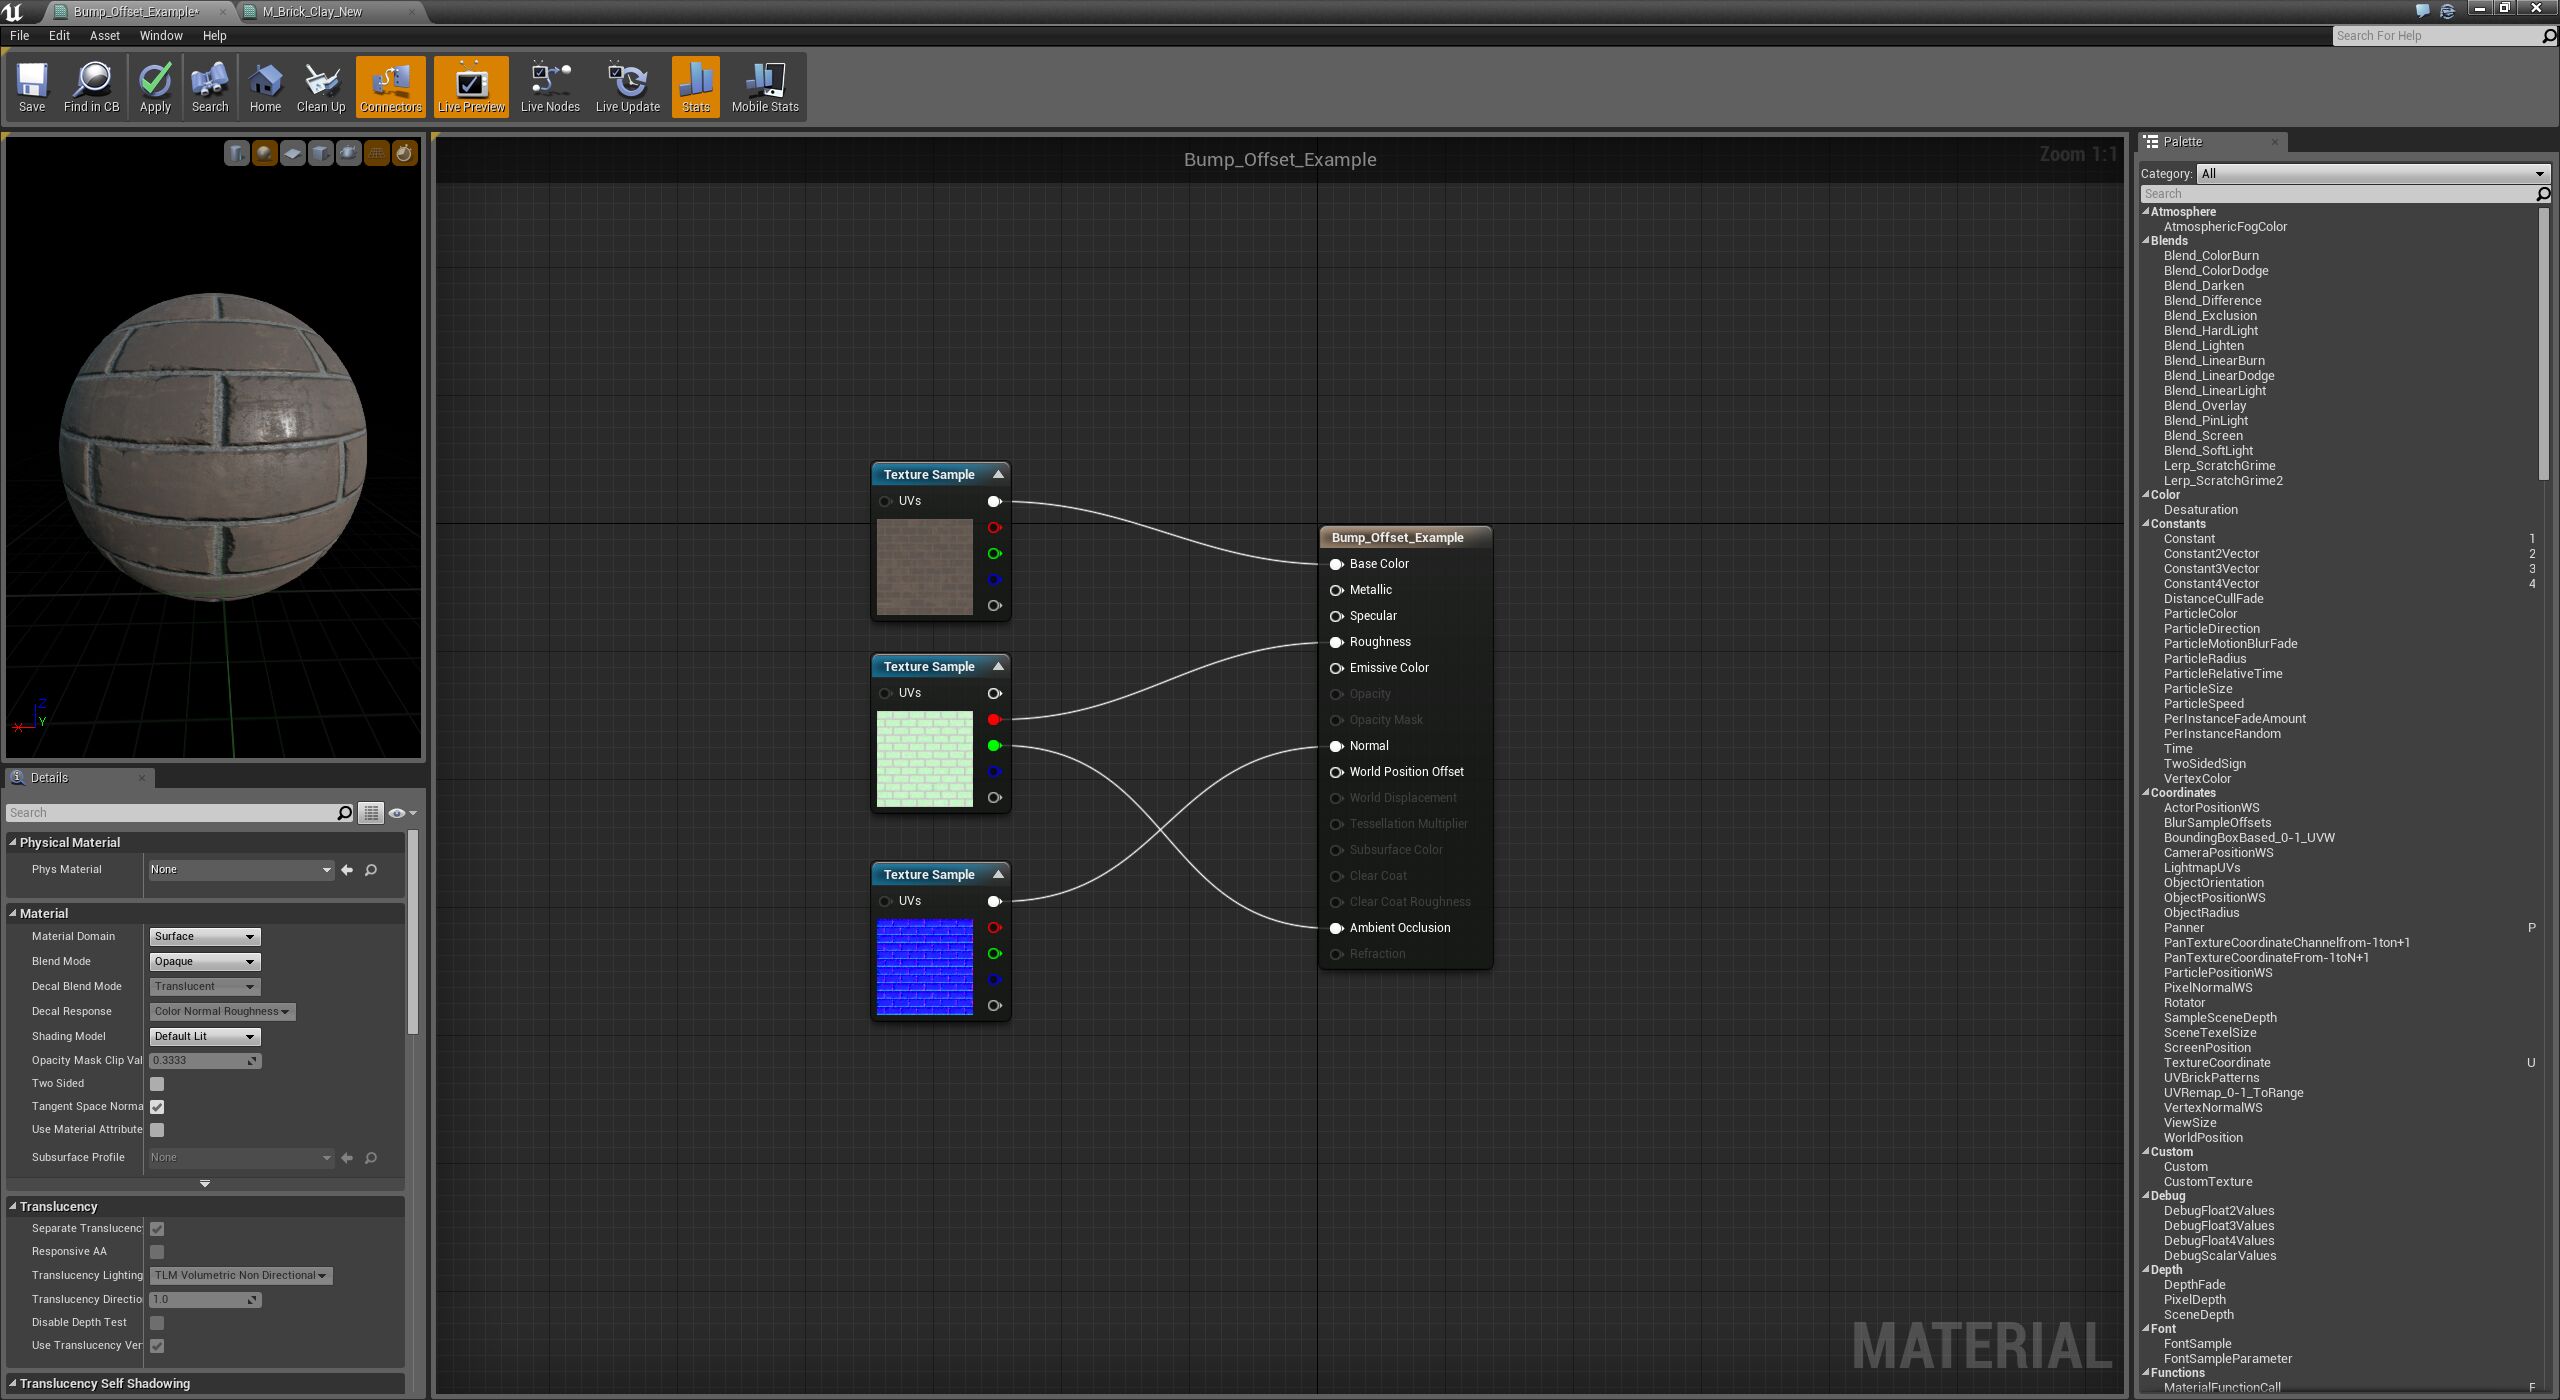2560x1400 pixels.
Task: Click the Clean Up toolbar icon
Action: [320, 87]
